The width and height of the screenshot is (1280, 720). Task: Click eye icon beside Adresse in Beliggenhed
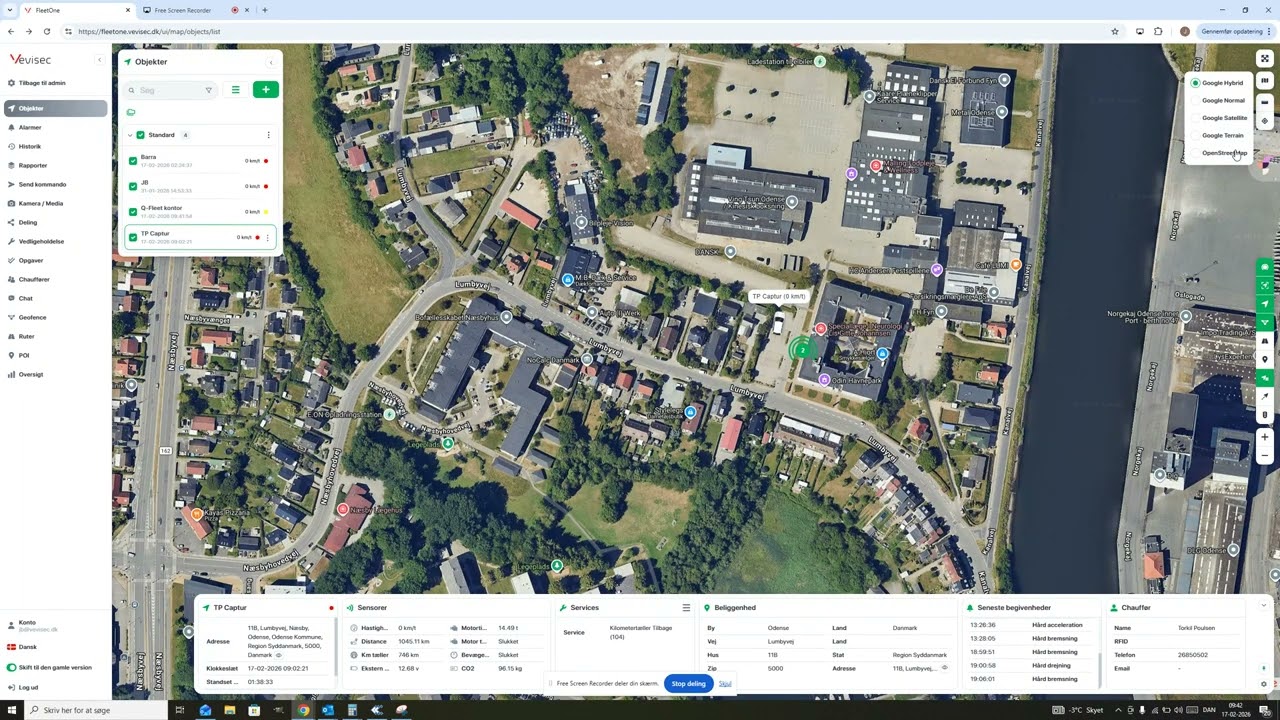[x=945, y=668]
